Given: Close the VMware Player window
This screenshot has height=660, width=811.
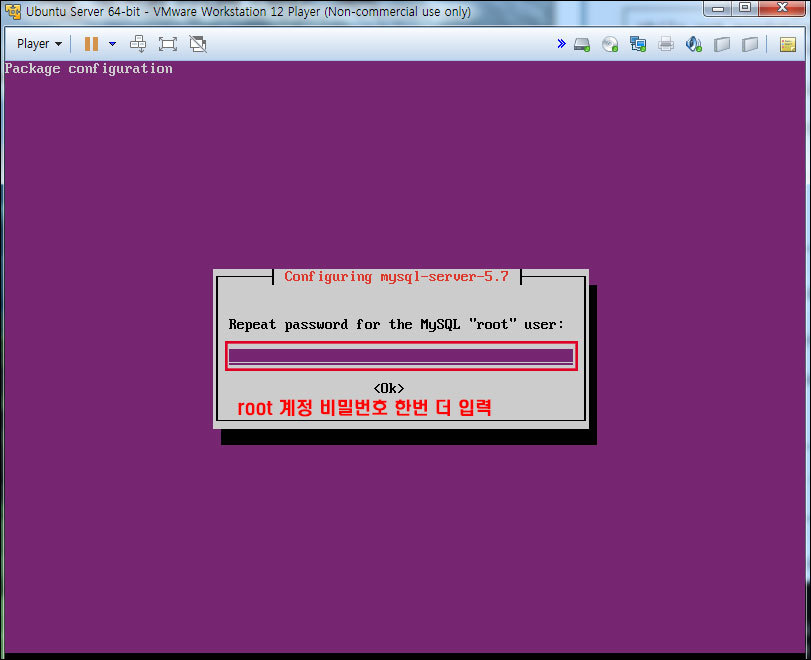Looking at the screenshot, I should [783, 8].
